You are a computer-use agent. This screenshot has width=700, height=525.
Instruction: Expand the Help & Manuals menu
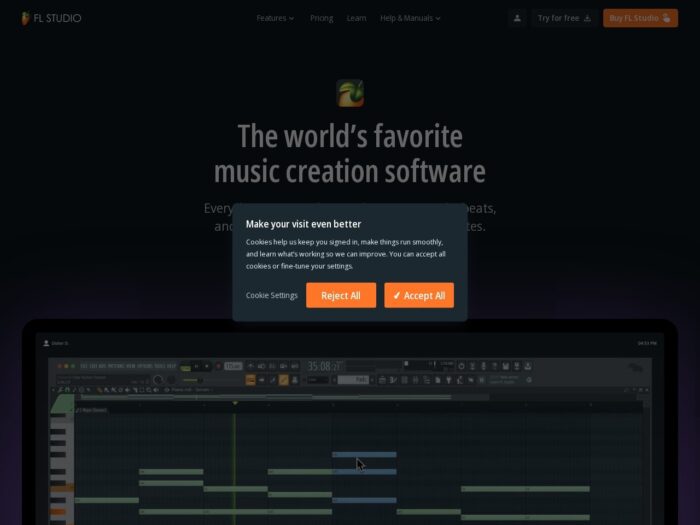[410, 18]
